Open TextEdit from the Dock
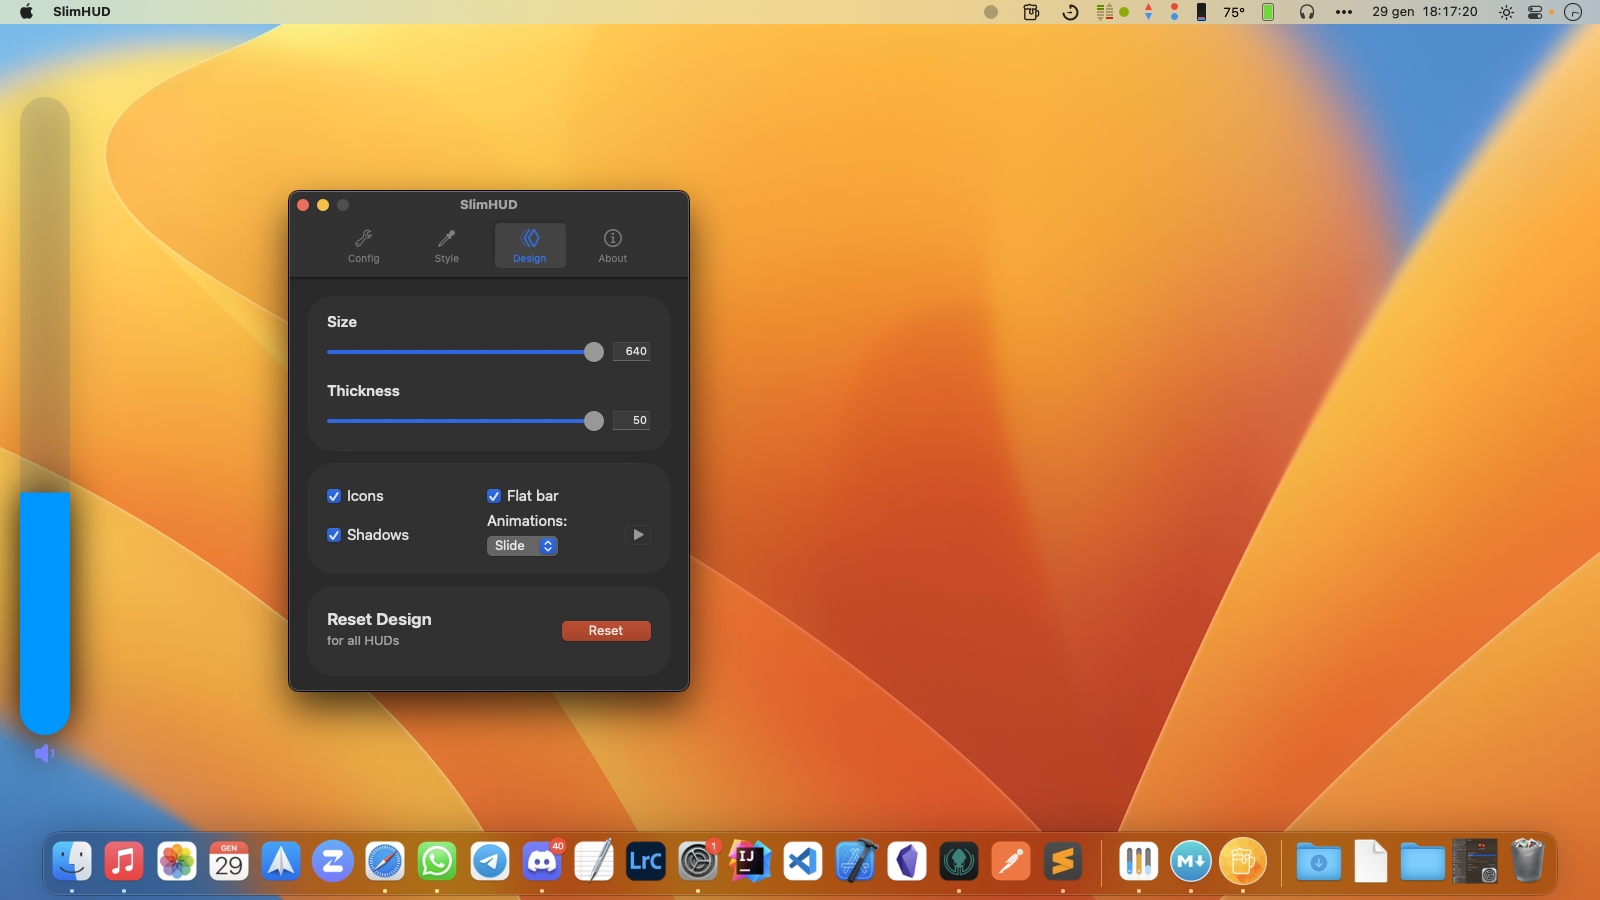Screen dimensions: 1600x900 click(594, 861)
